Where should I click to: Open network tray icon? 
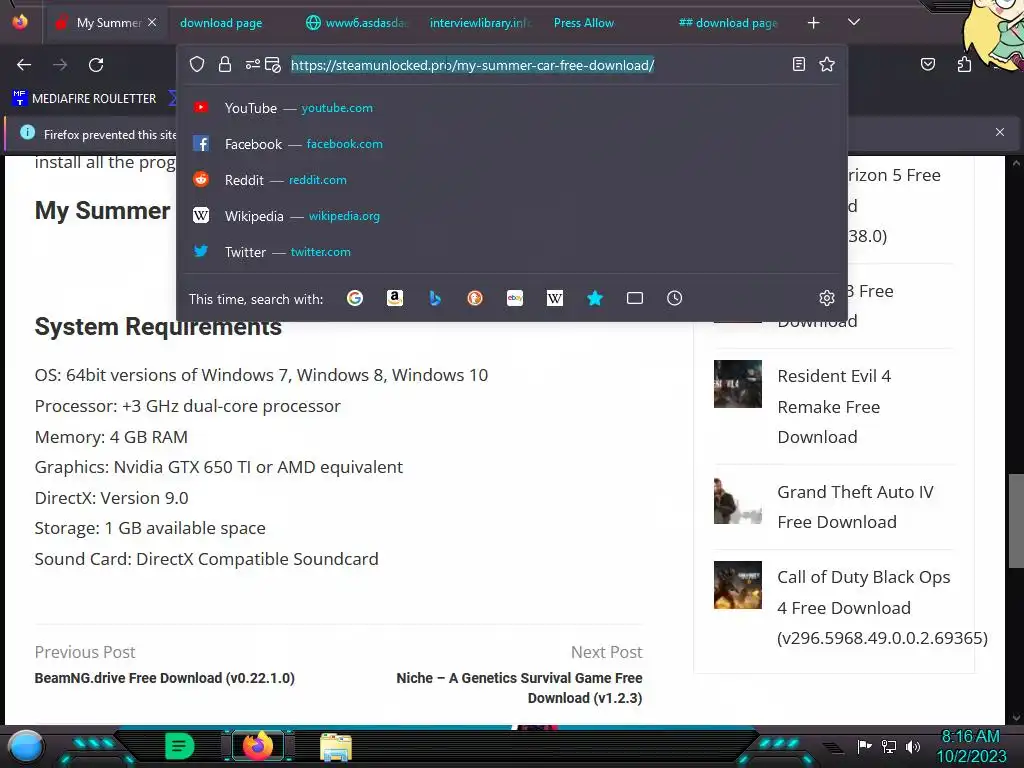[889, 746]
